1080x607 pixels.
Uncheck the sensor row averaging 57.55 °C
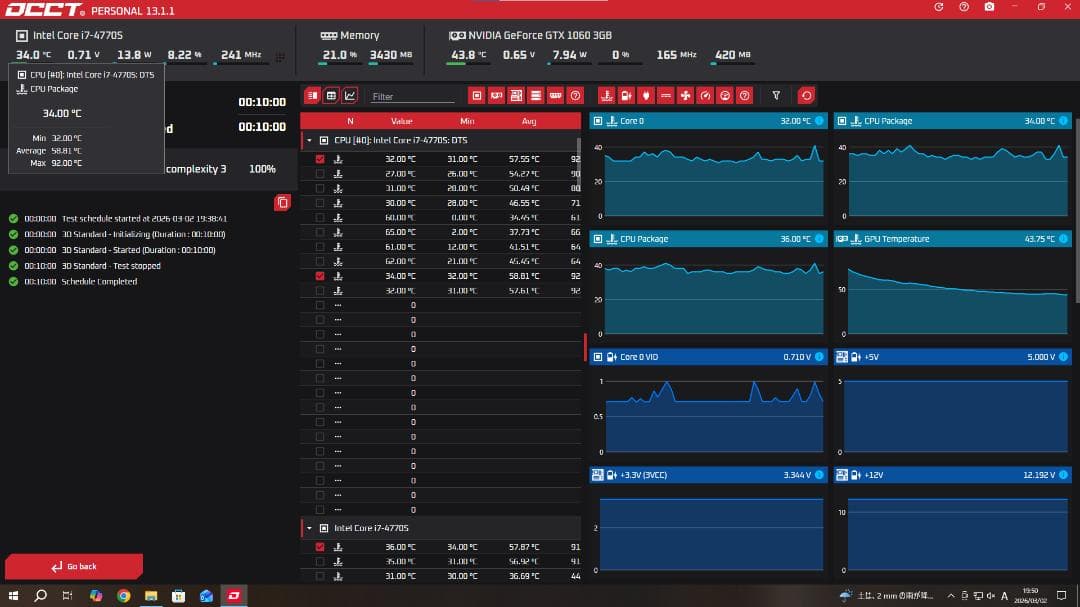point(320,159)
